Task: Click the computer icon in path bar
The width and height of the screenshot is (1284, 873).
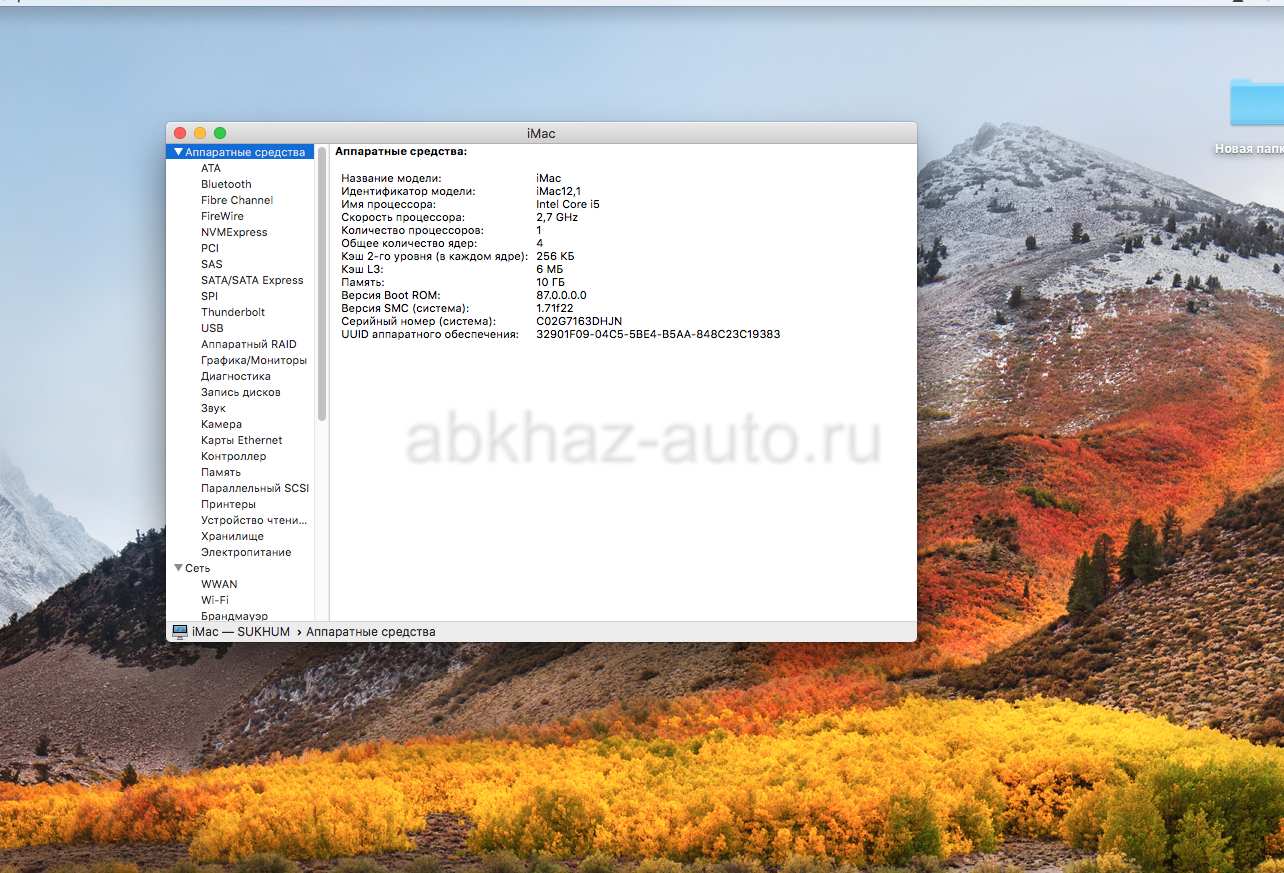Action: (x=180, y=632)
